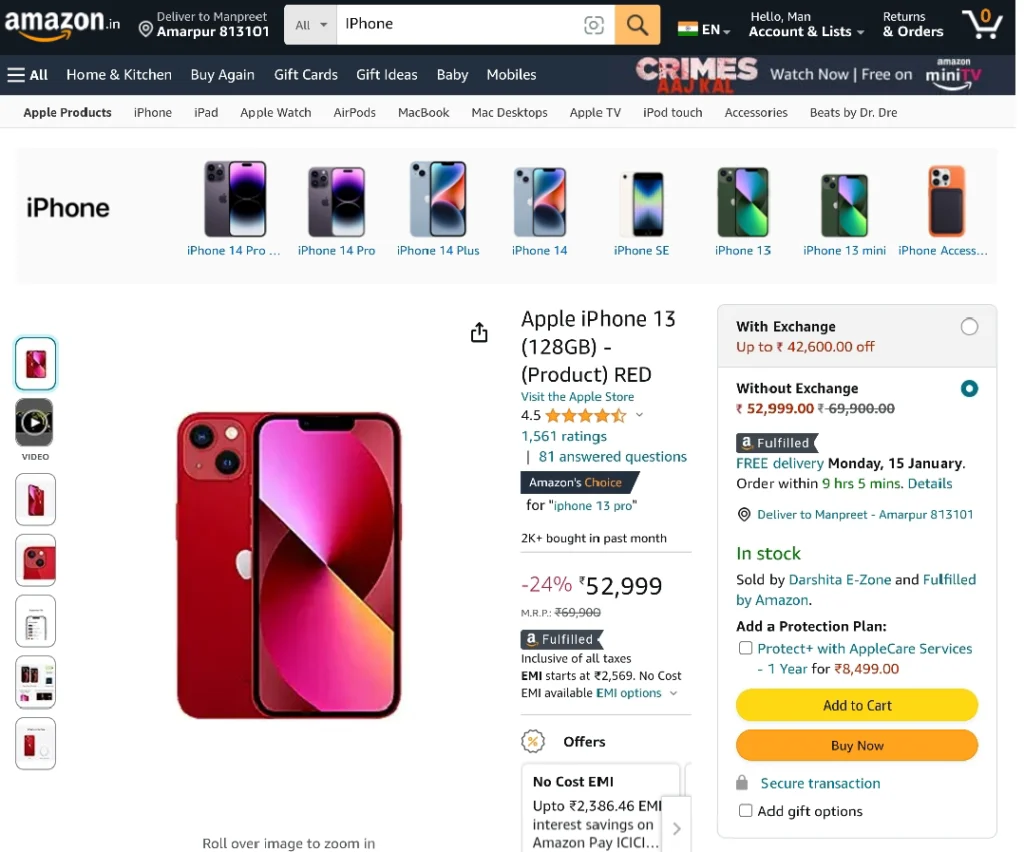Open the 1,561 ratings link
The width and height of the screenshot is (1024, 852).
pyautogui.click(x=563, y=435)
